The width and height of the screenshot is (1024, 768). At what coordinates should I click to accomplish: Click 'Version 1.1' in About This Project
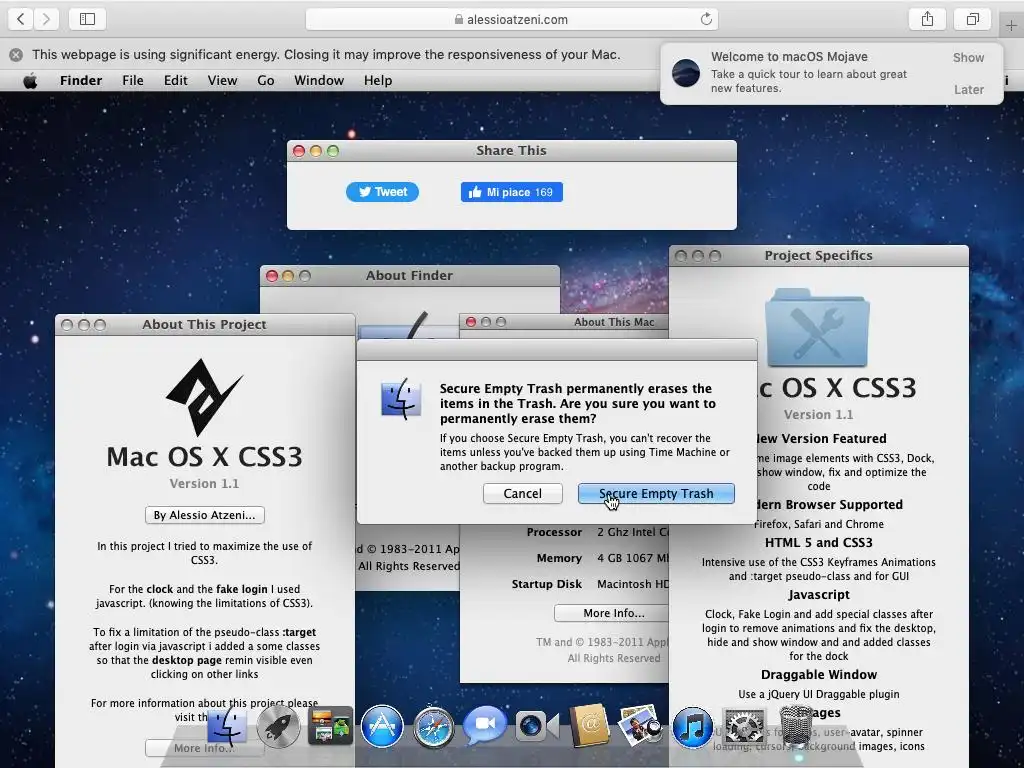(204, 484)
